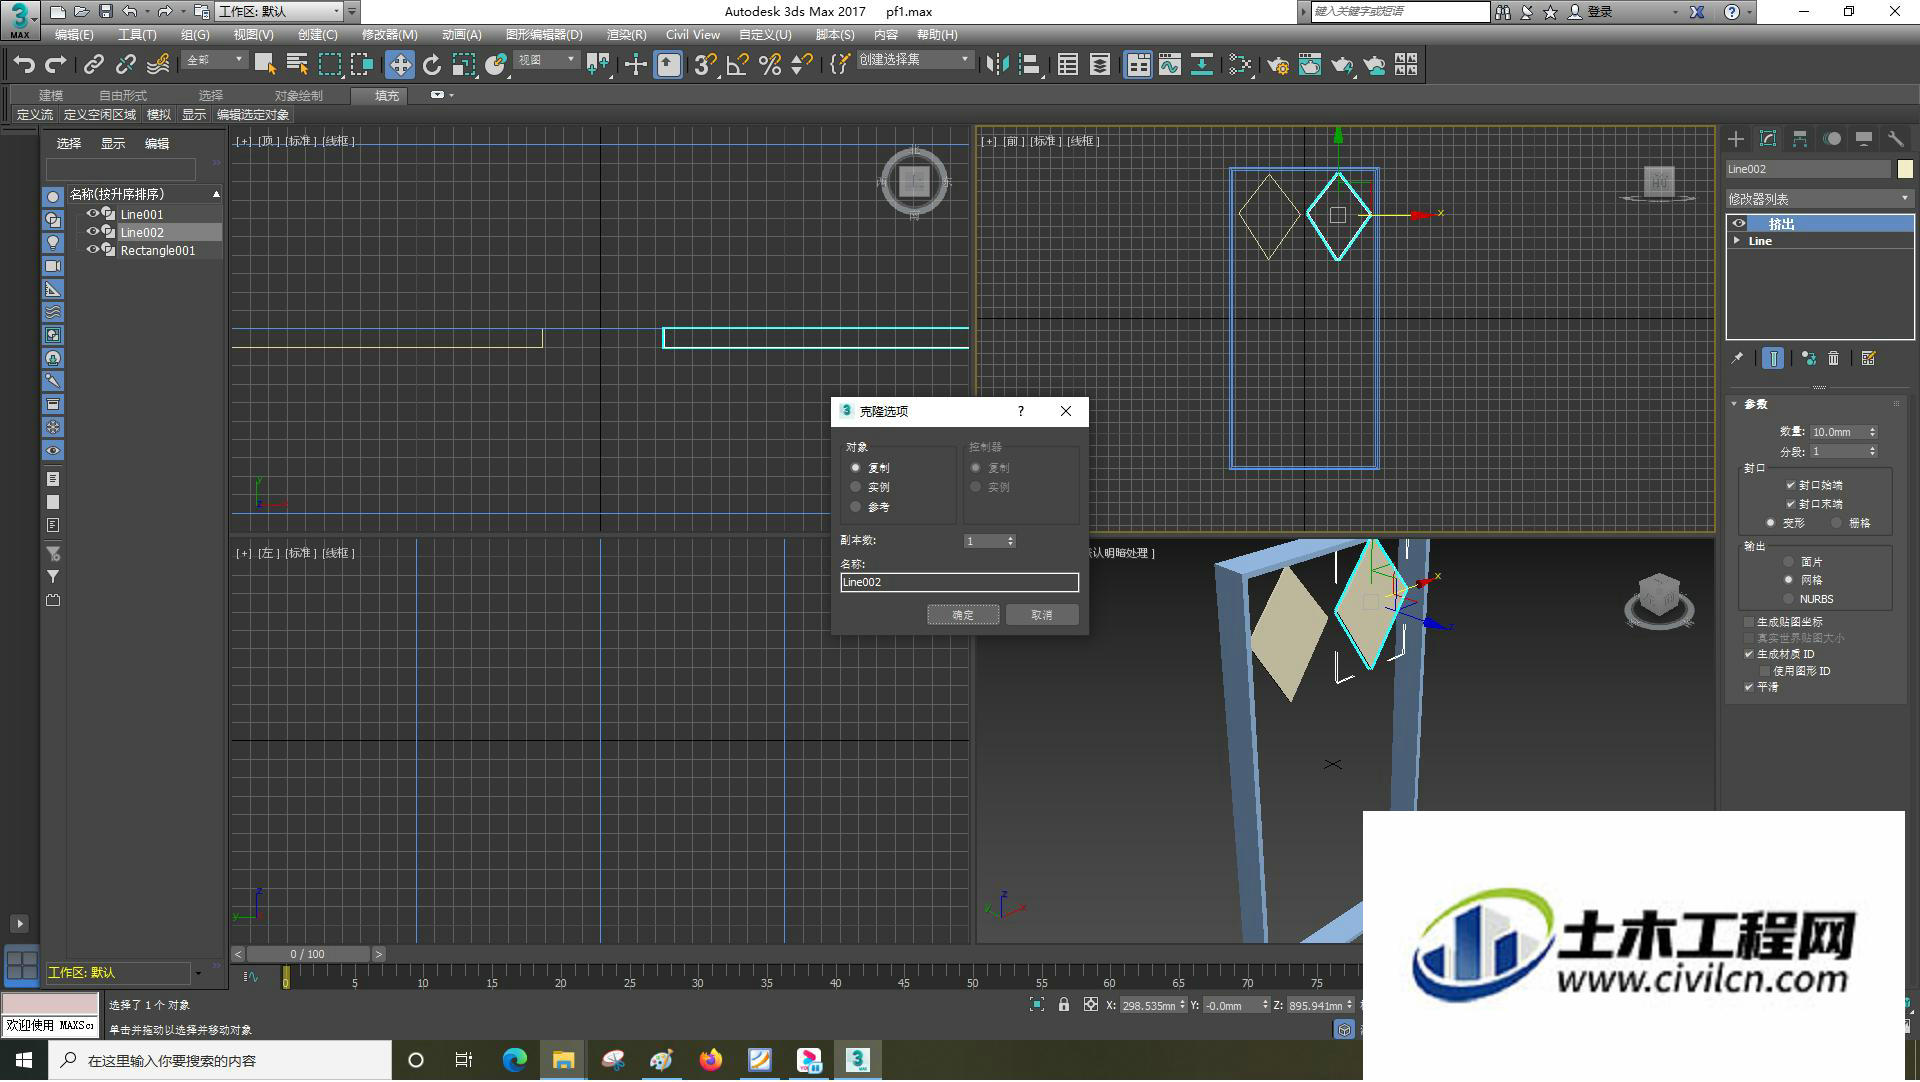Open 3ds Max from Windows taskbar

858,1060
